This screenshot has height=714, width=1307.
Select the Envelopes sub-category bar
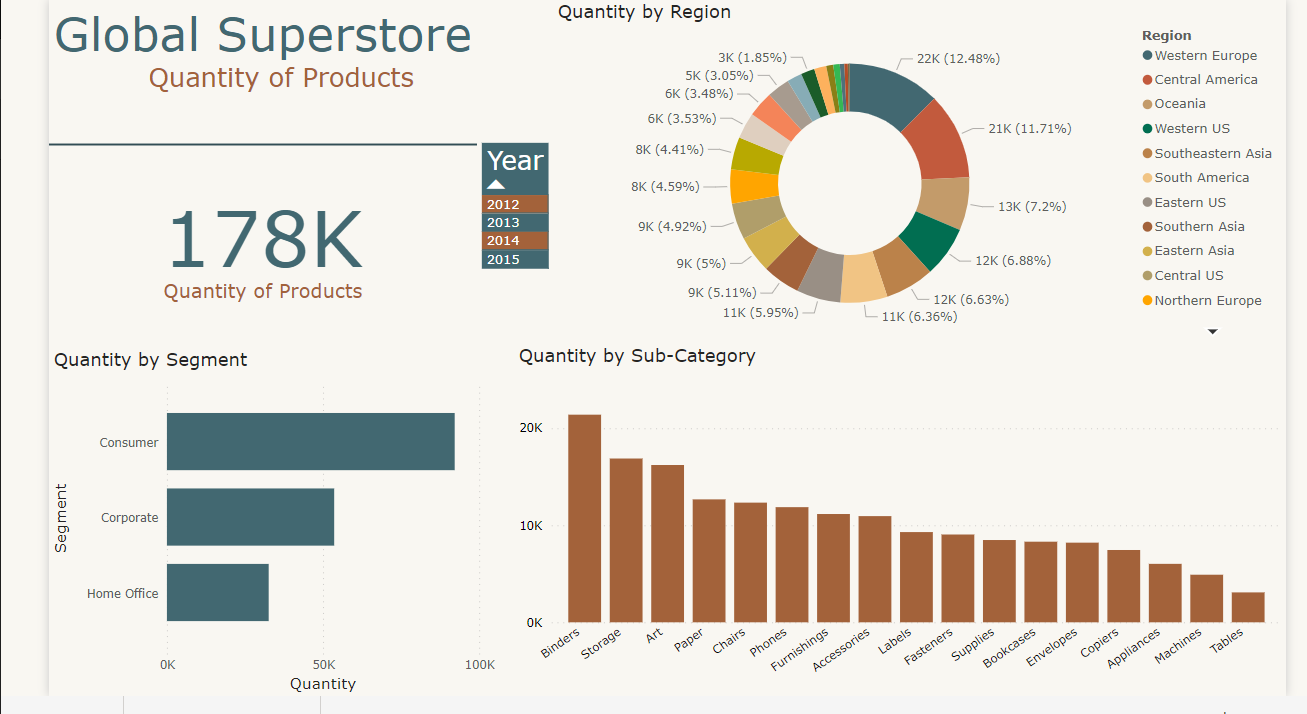1082,582
